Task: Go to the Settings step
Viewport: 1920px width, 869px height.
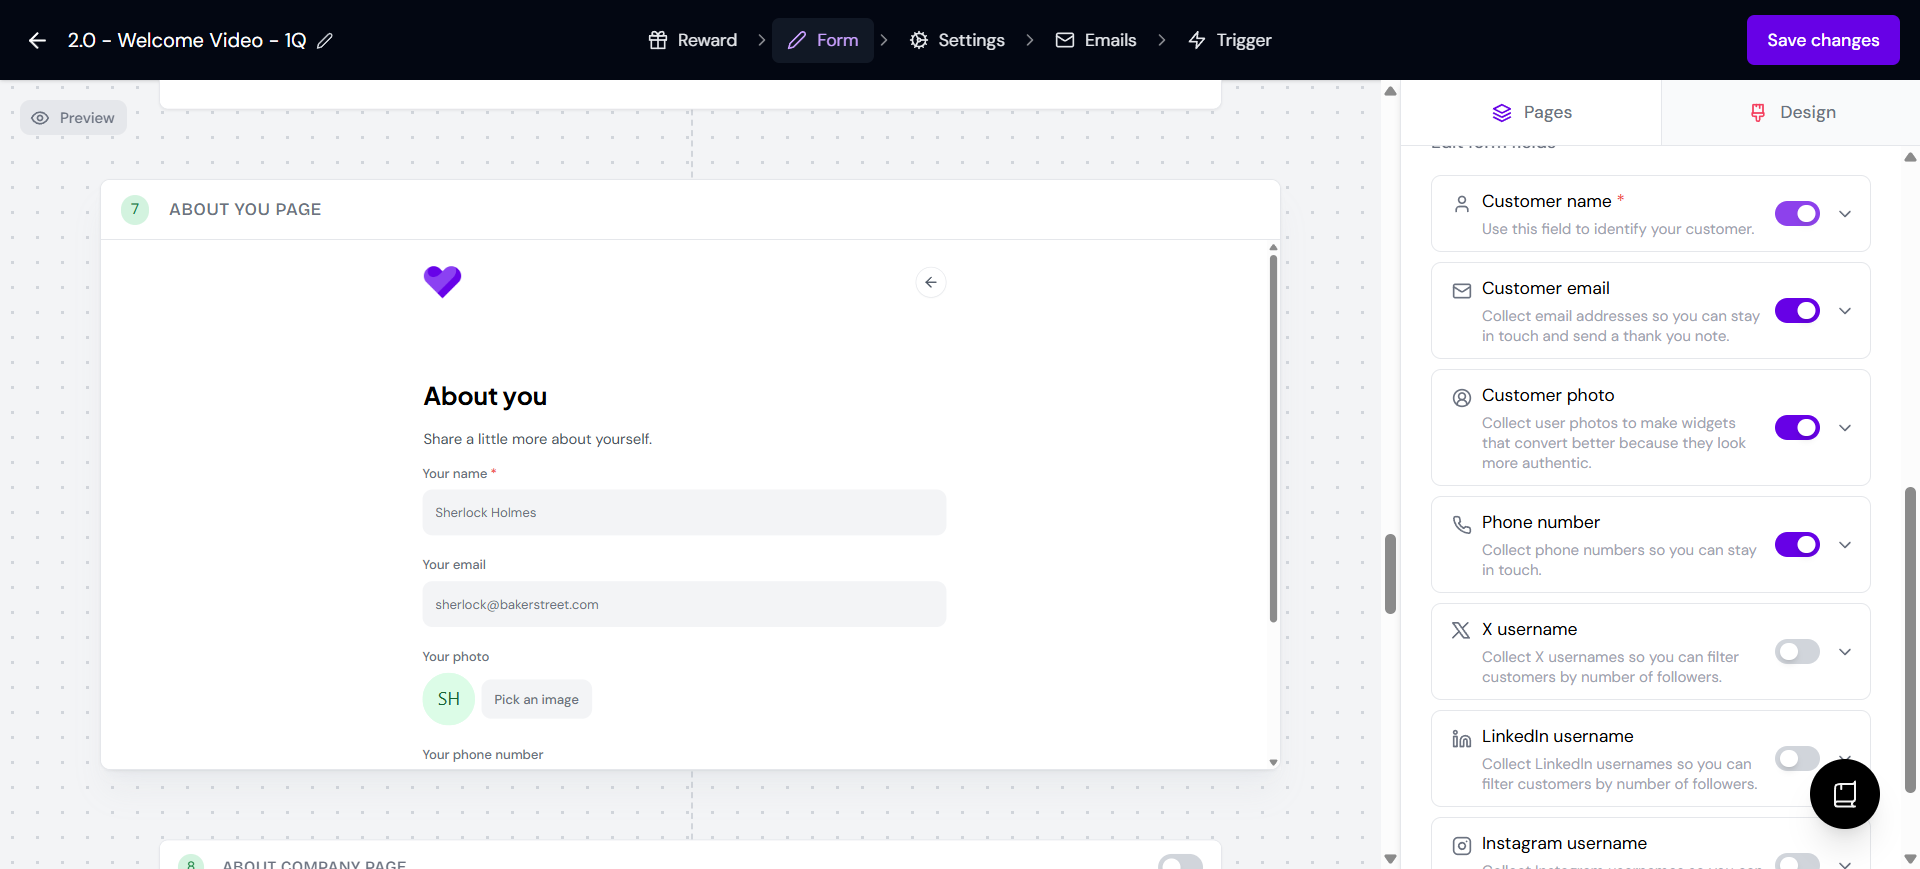Action: pyautogui.click(x=957, y=40)
